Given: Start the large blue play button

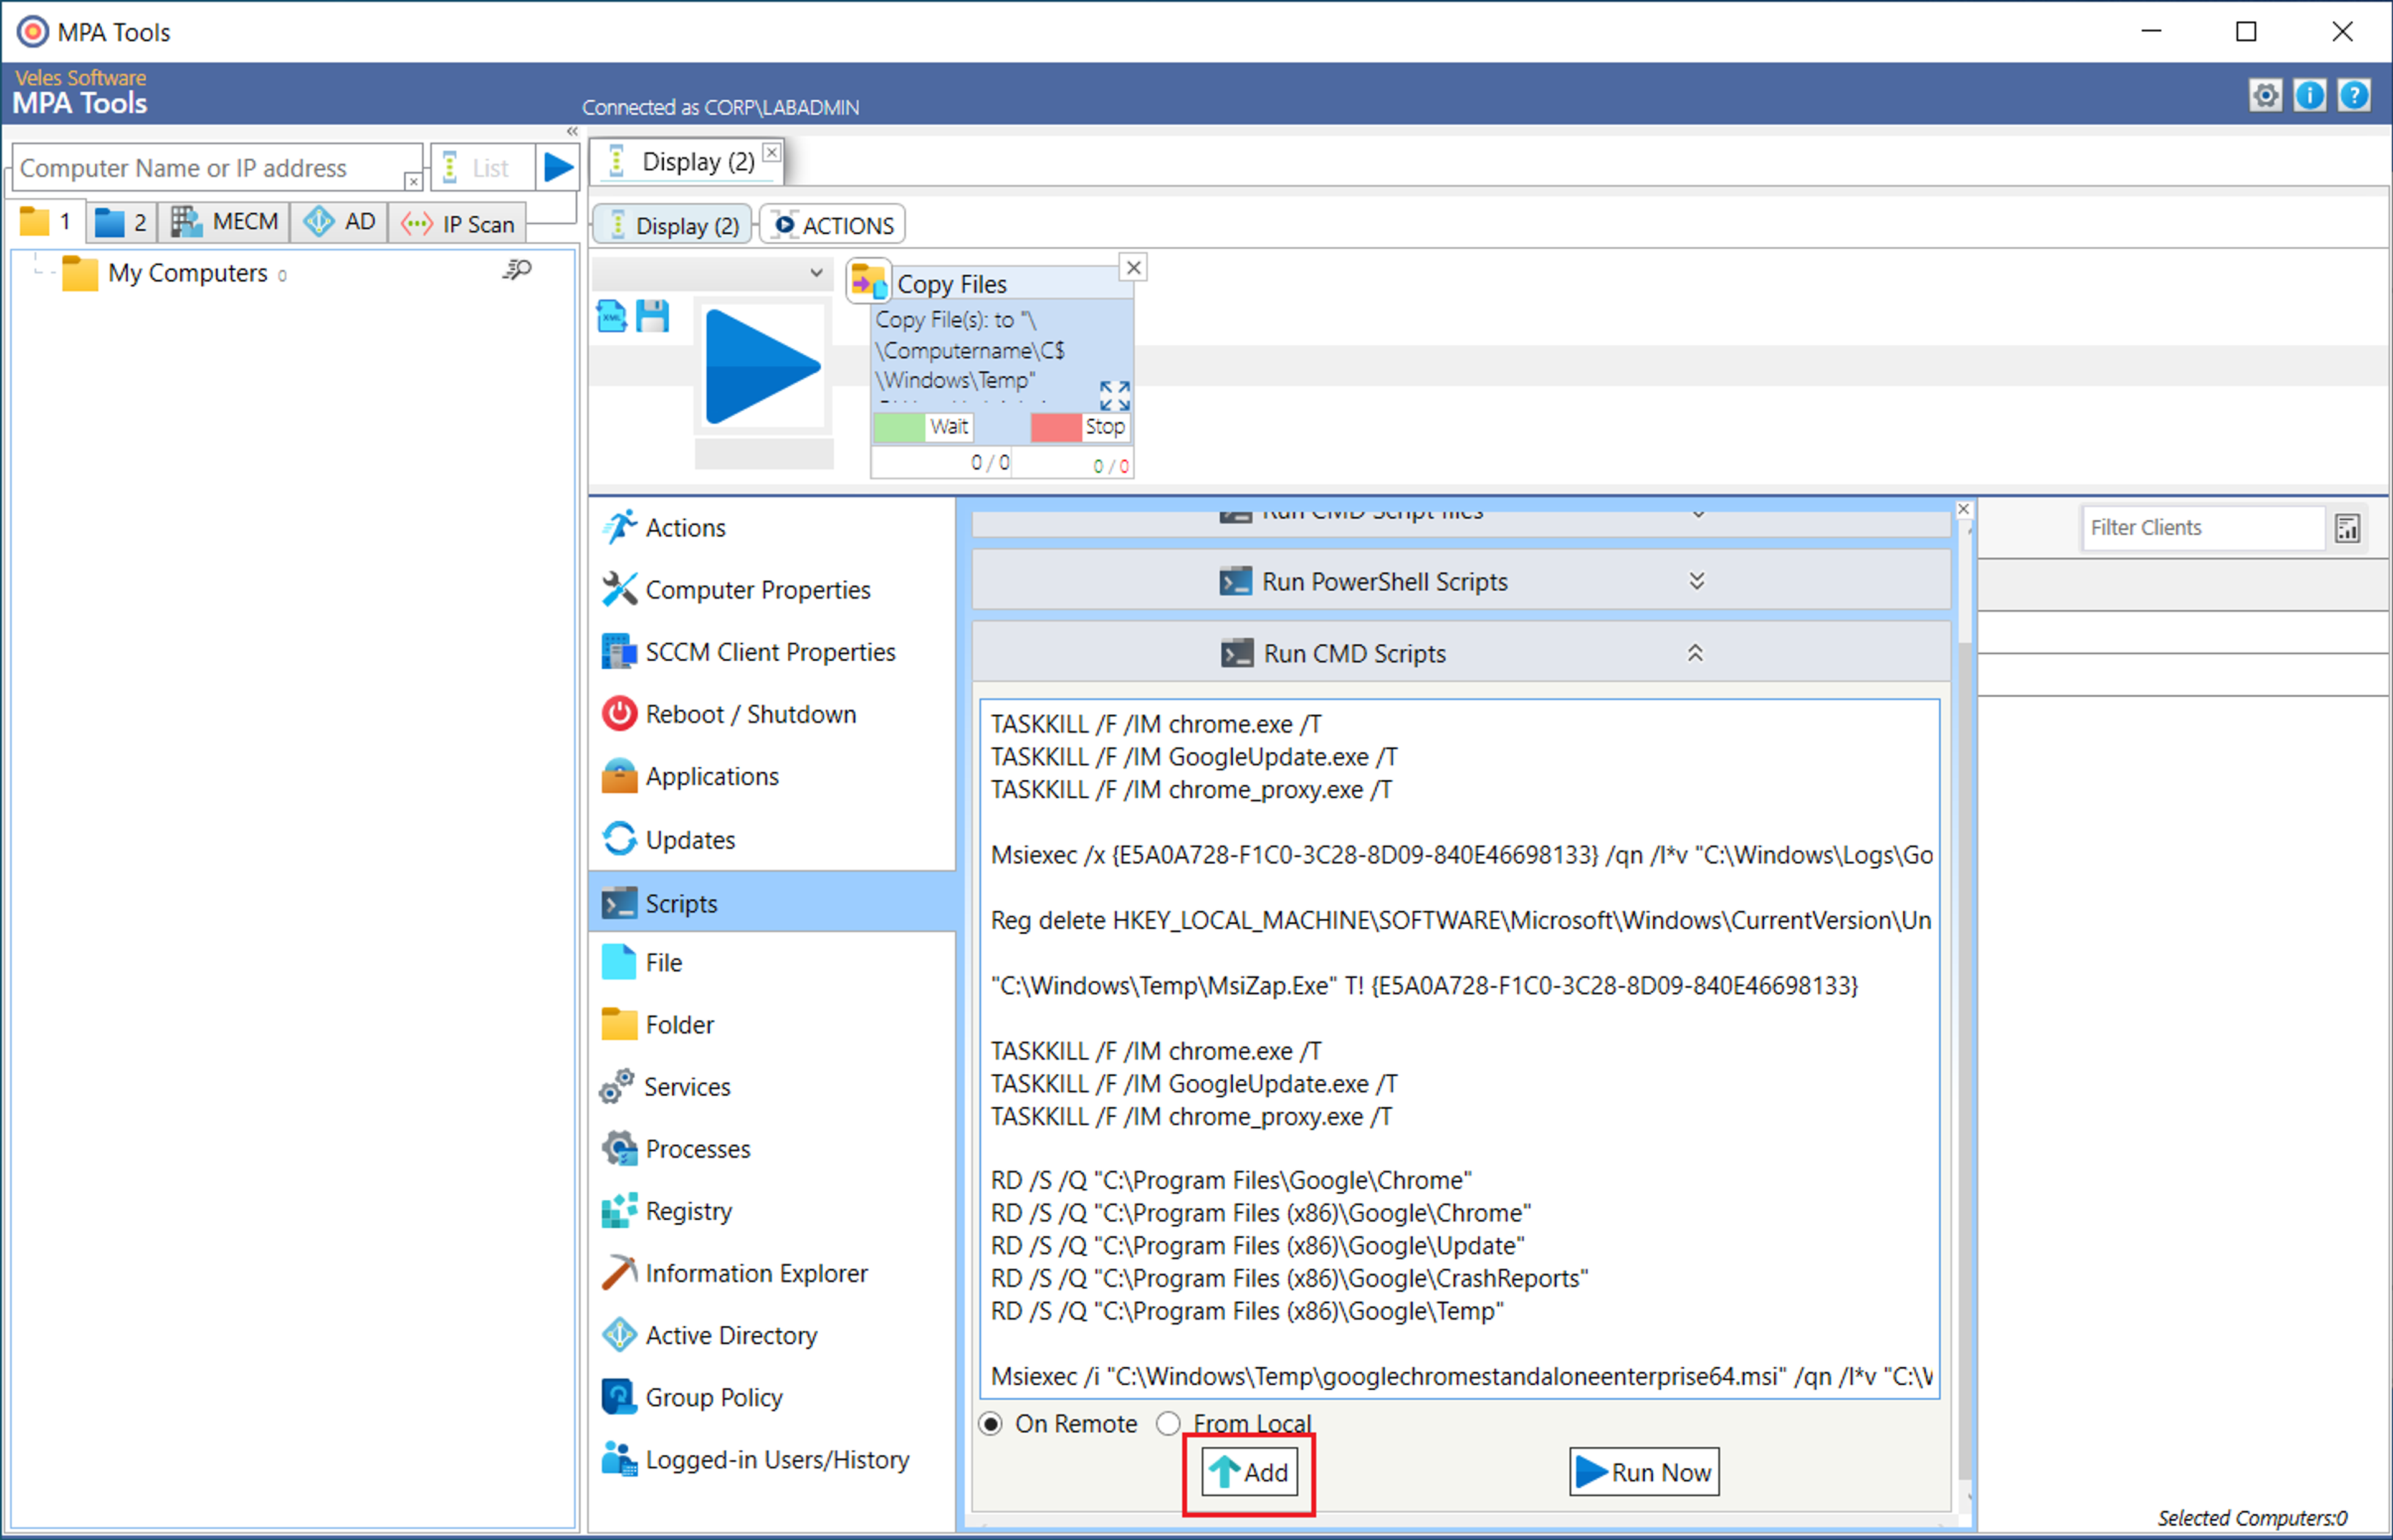Looking at the screenshot, I should [x=762, y=367].
